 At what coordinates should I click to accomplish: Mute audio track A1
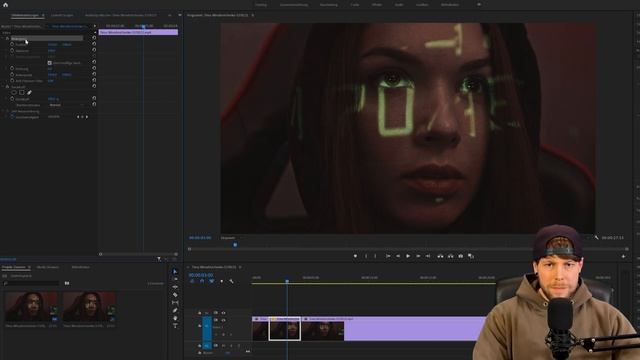224,346
